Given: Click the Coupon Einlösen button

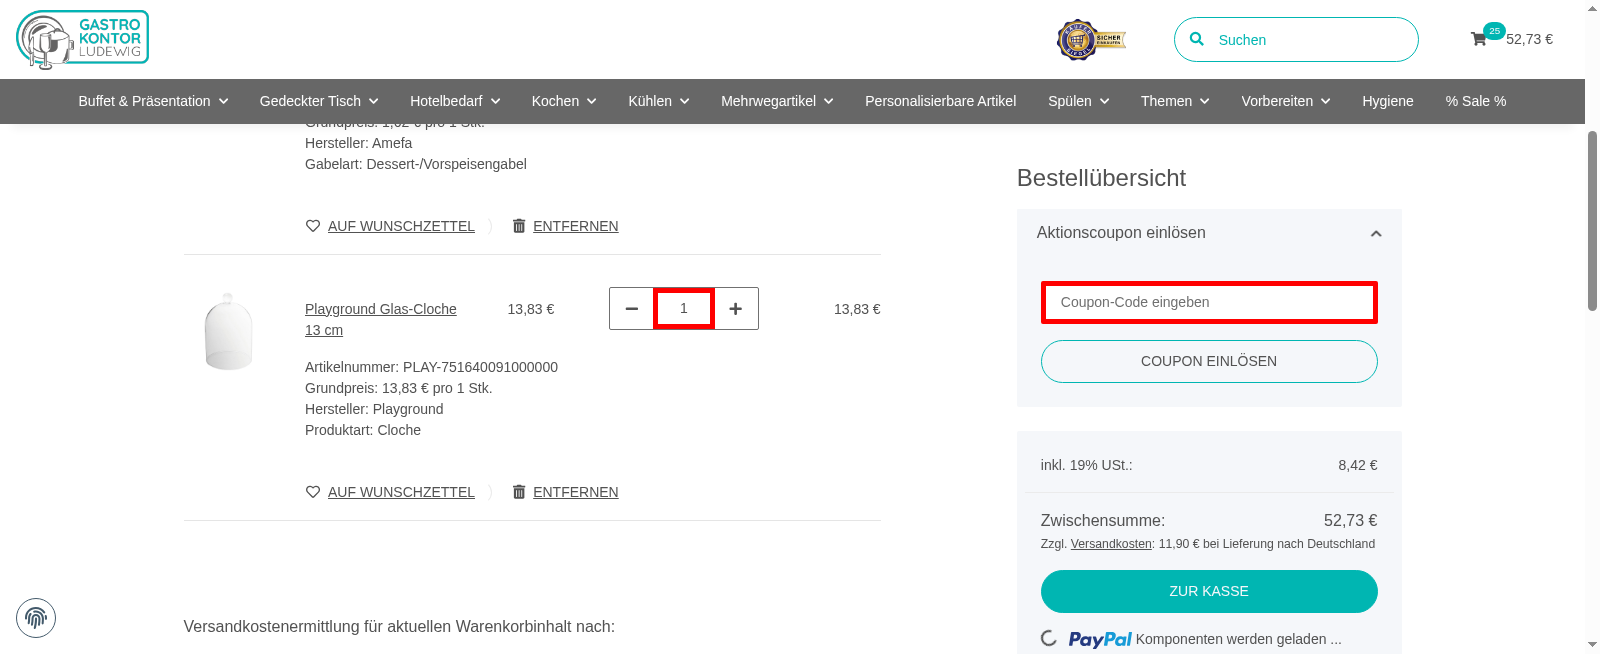Looking at the screenshot, I should point(1208,361).
